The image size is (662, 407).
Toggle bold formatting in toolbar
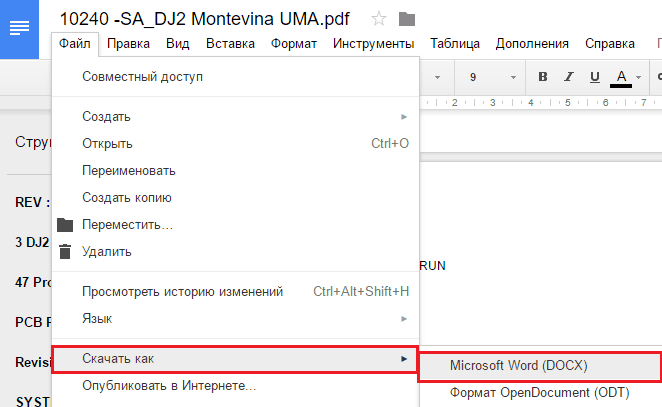coord(543,77)
